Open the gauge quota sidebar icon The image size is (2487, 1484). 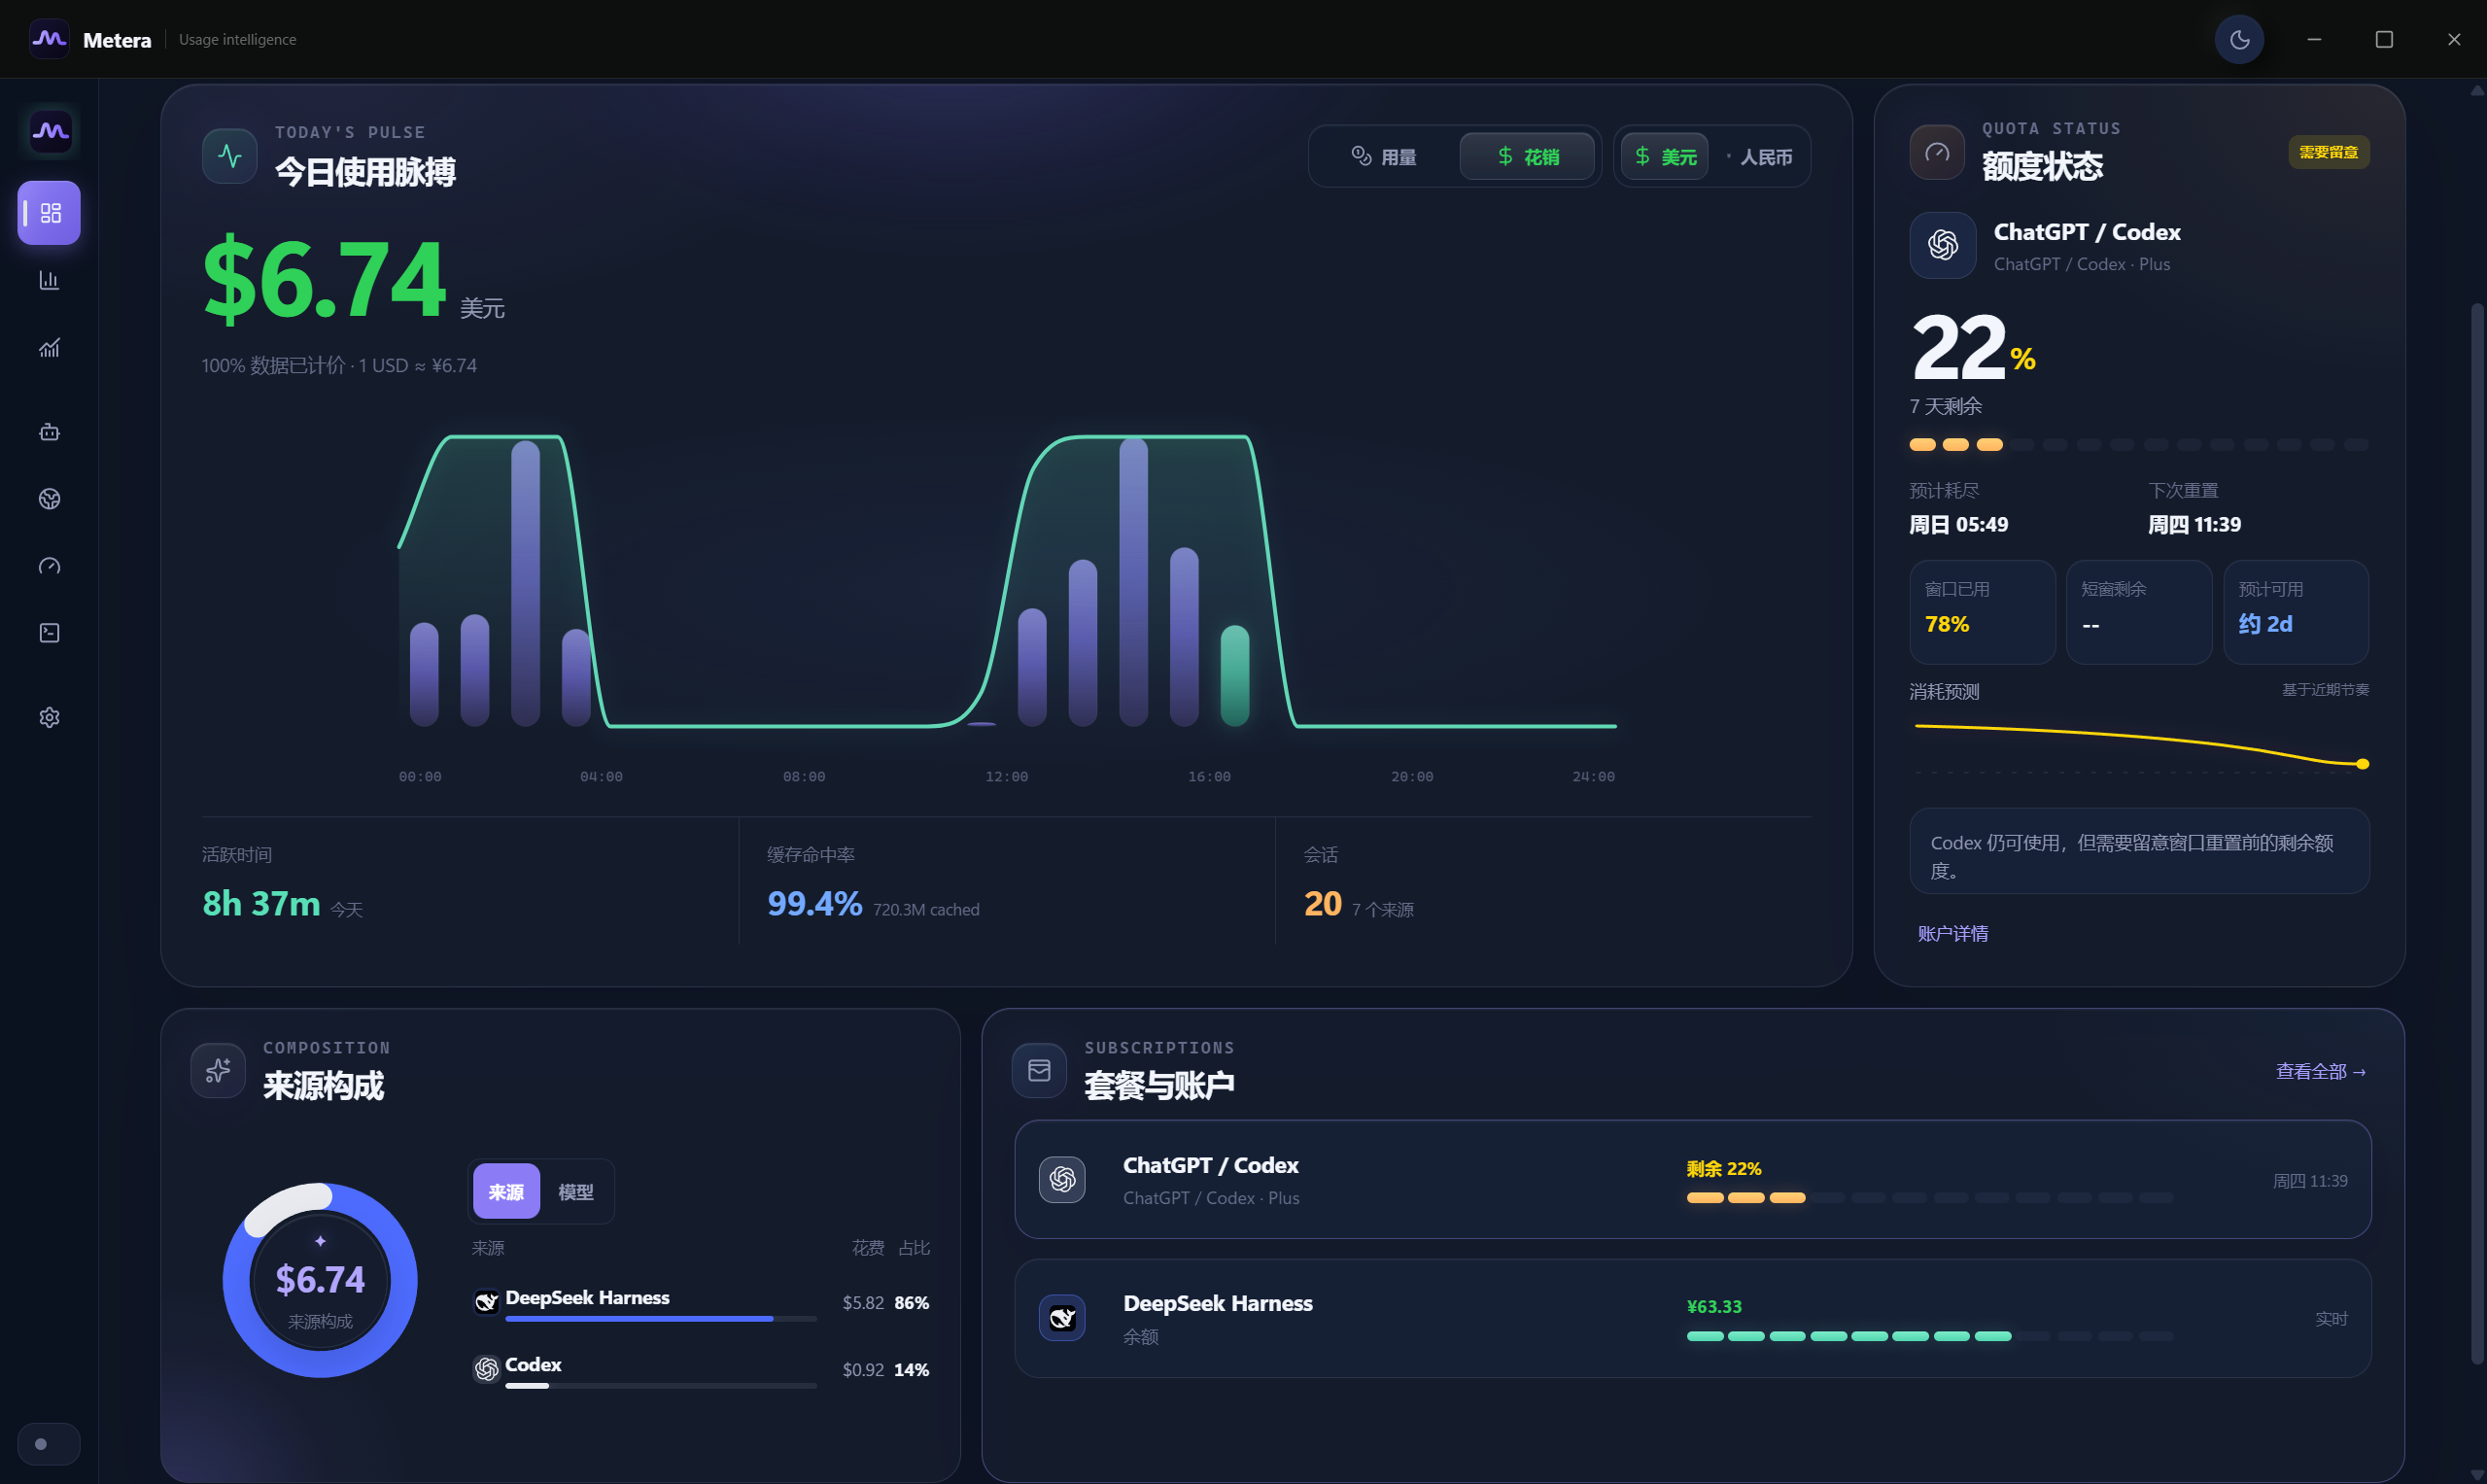pos(49,566)
